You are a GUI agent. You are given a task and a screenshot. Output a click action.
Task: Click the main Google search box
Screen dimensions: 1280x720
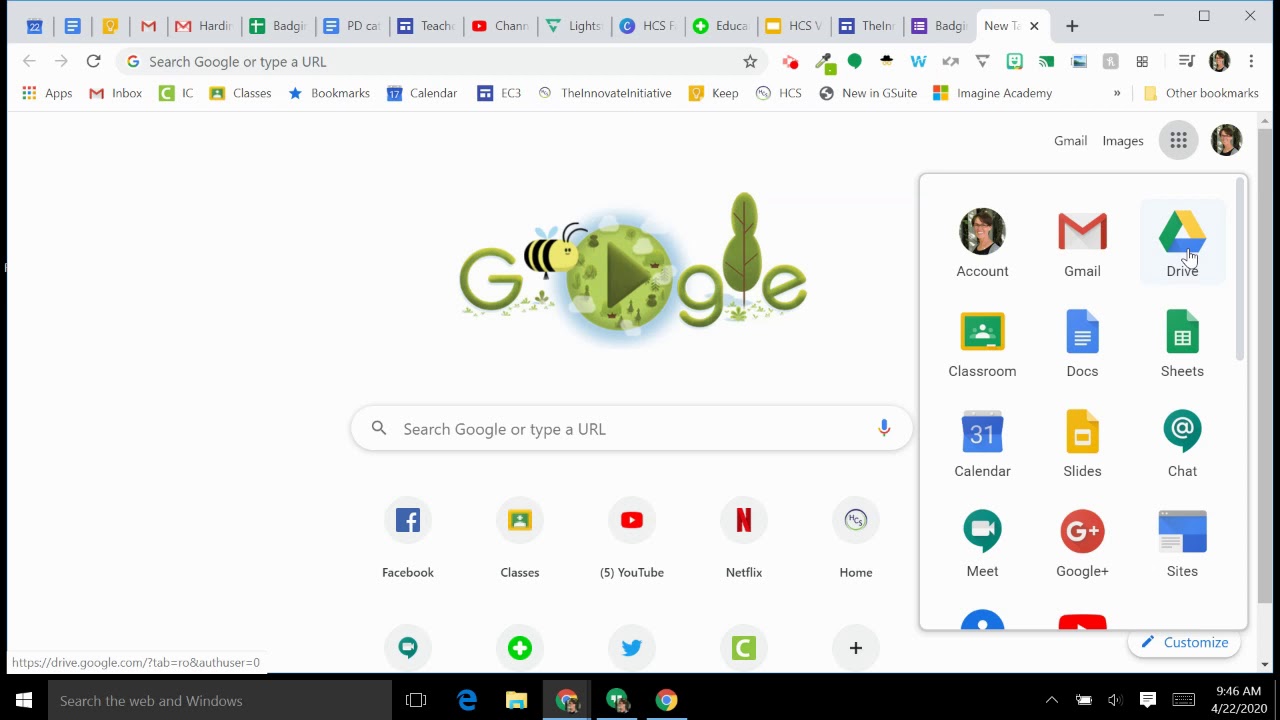tap(632, 429)
